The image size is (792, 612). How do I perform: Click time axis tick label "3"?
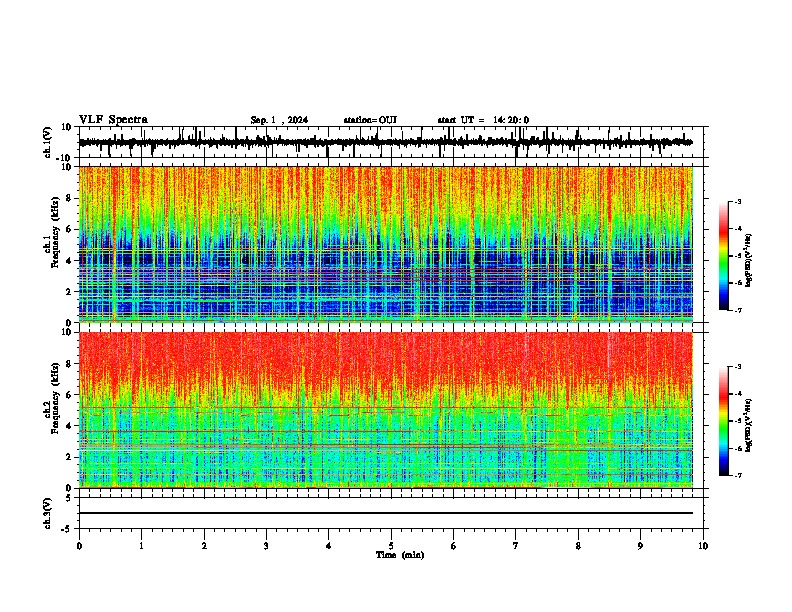[266, 546]
